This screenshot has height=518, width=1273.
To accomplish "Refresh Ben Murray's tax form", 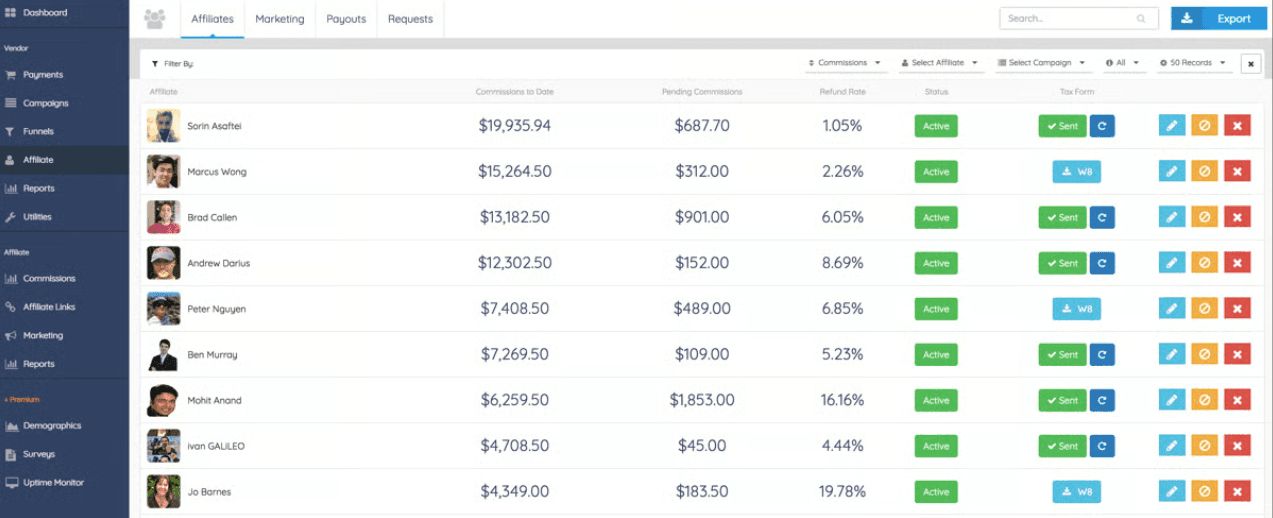I will [x=1102, y=354].
